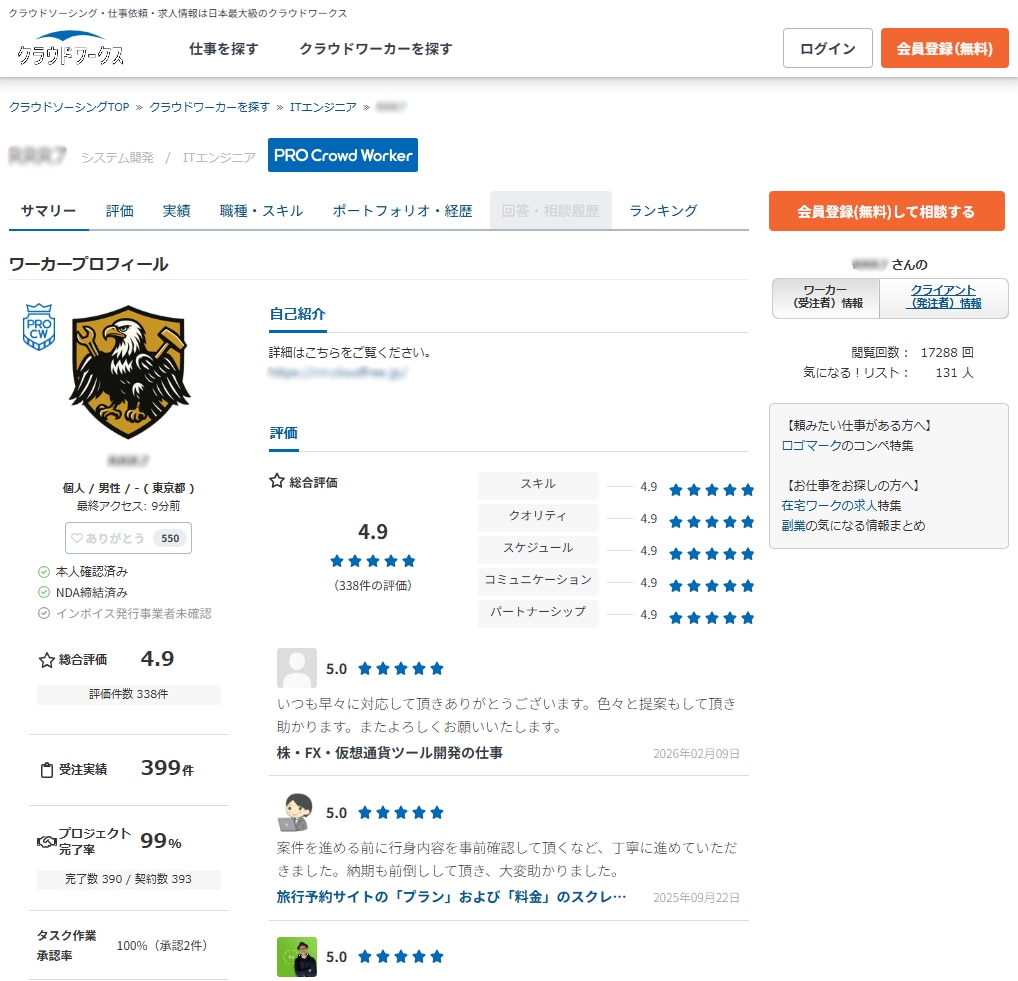
Task: Open the 職種・スキル tab
Action: point(262,211)
